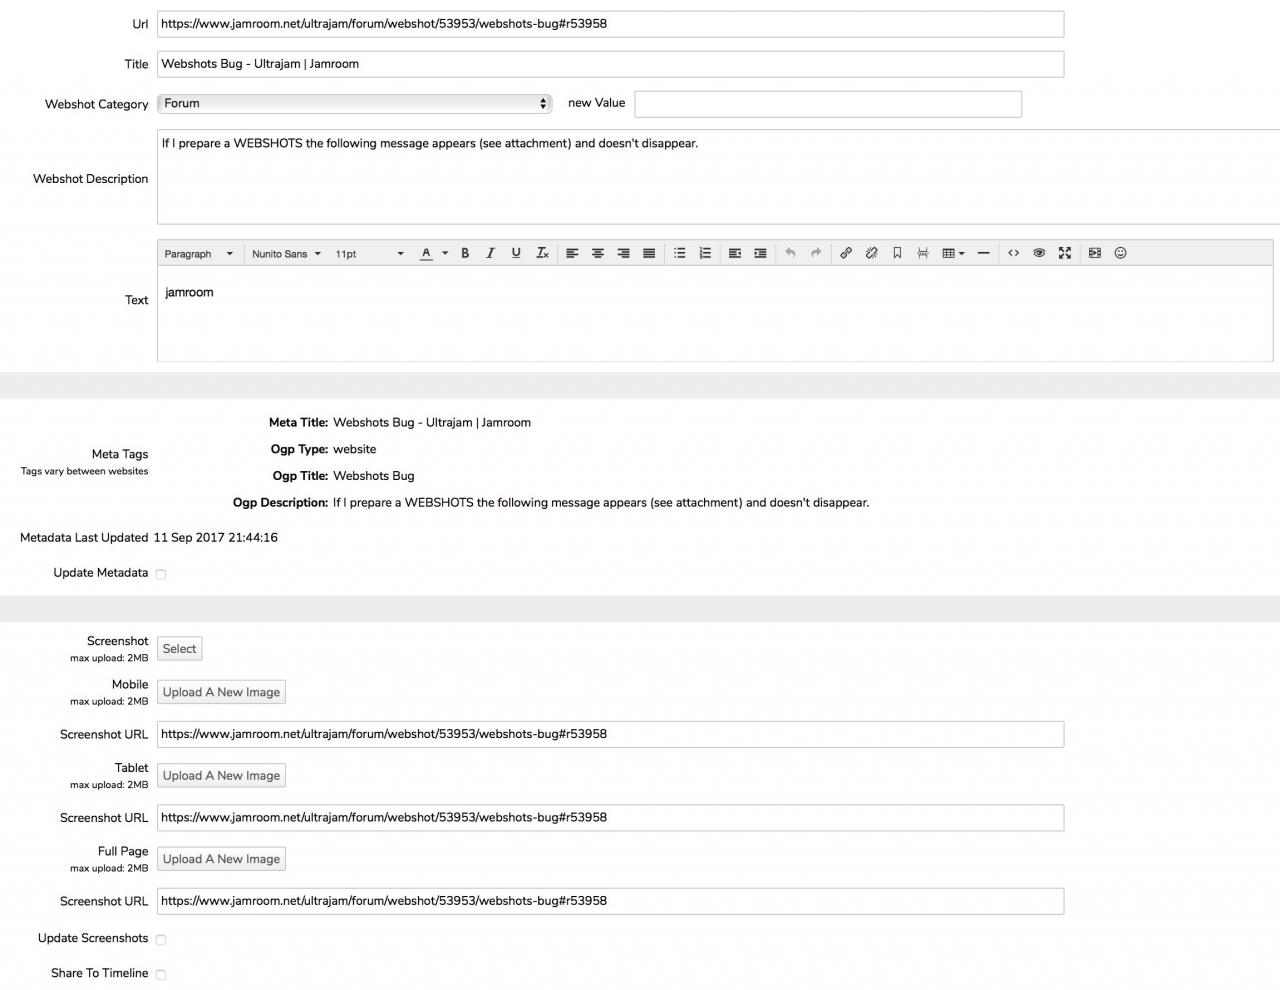The height and width of the screenshot is (990, 1280).
Task: Click the Meta Title value text
Action: point(432,423)
